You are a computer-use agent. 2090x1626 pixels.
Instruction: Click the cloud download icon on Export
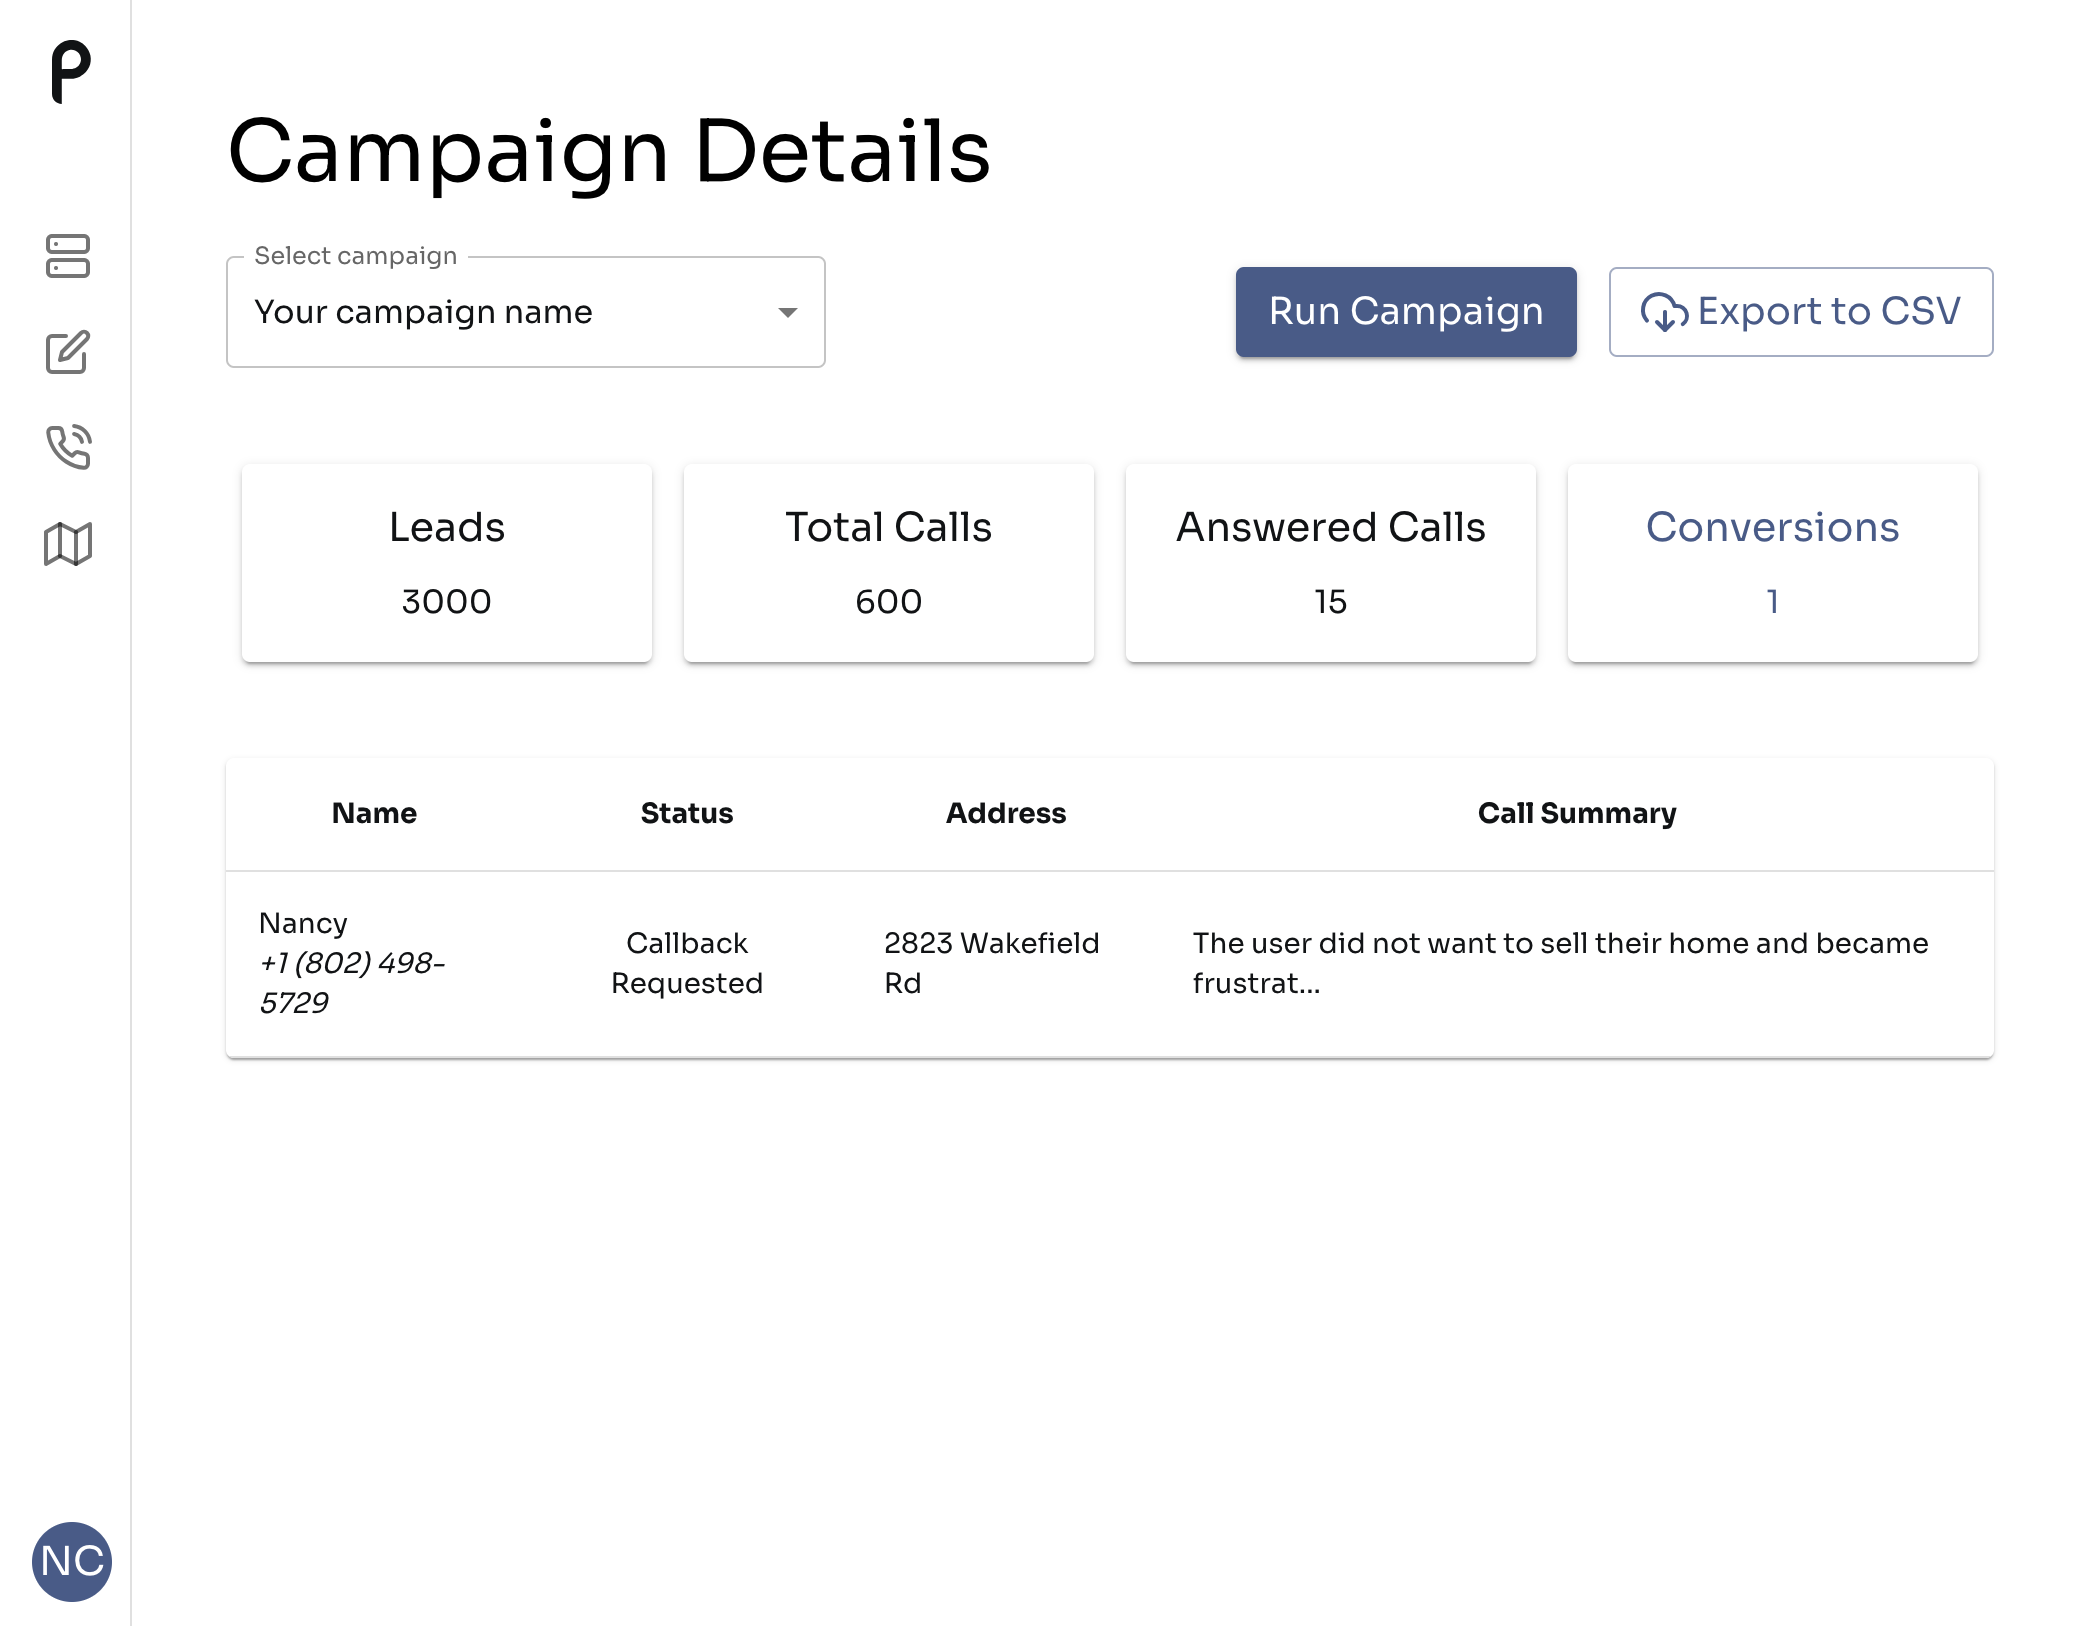coord(1664,312)
